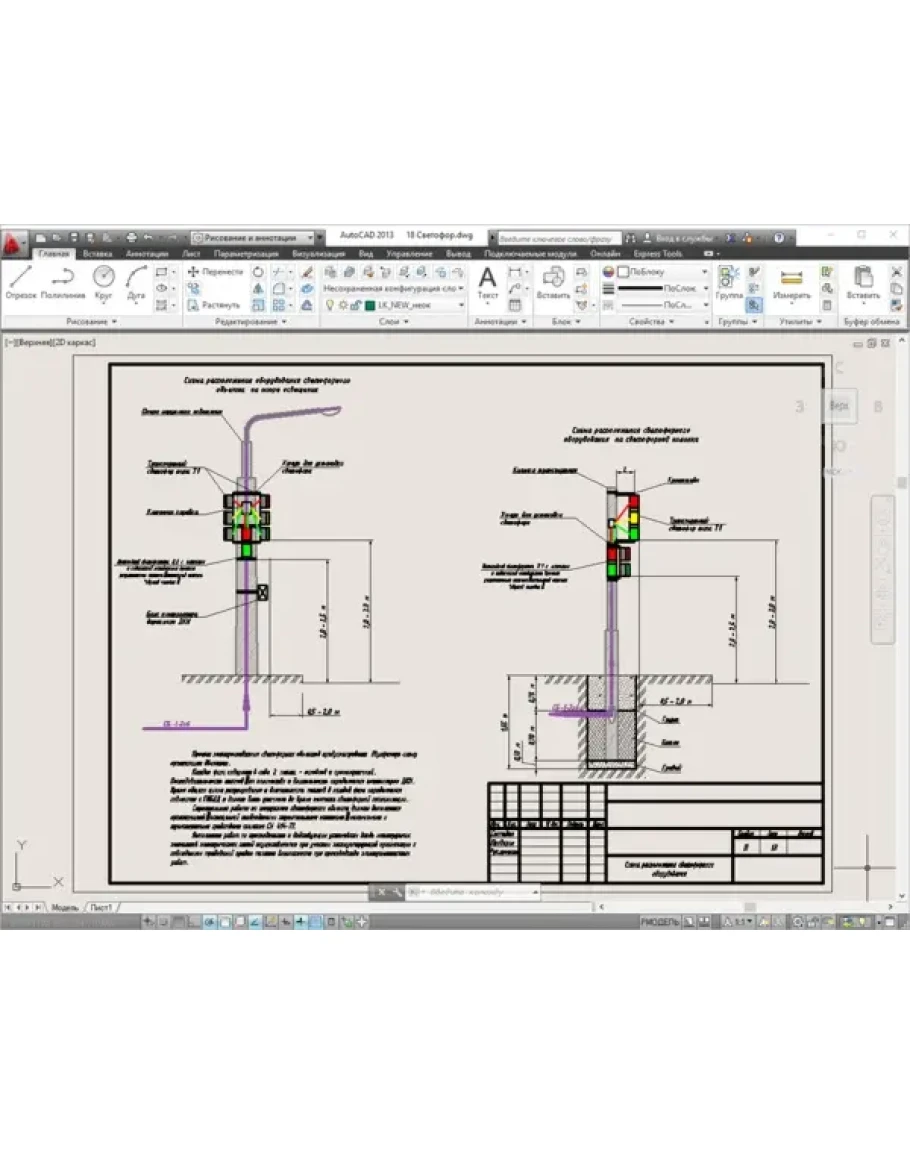910x1155 pixels.
Task: Click the command line input field
Action: pos(470,891)
